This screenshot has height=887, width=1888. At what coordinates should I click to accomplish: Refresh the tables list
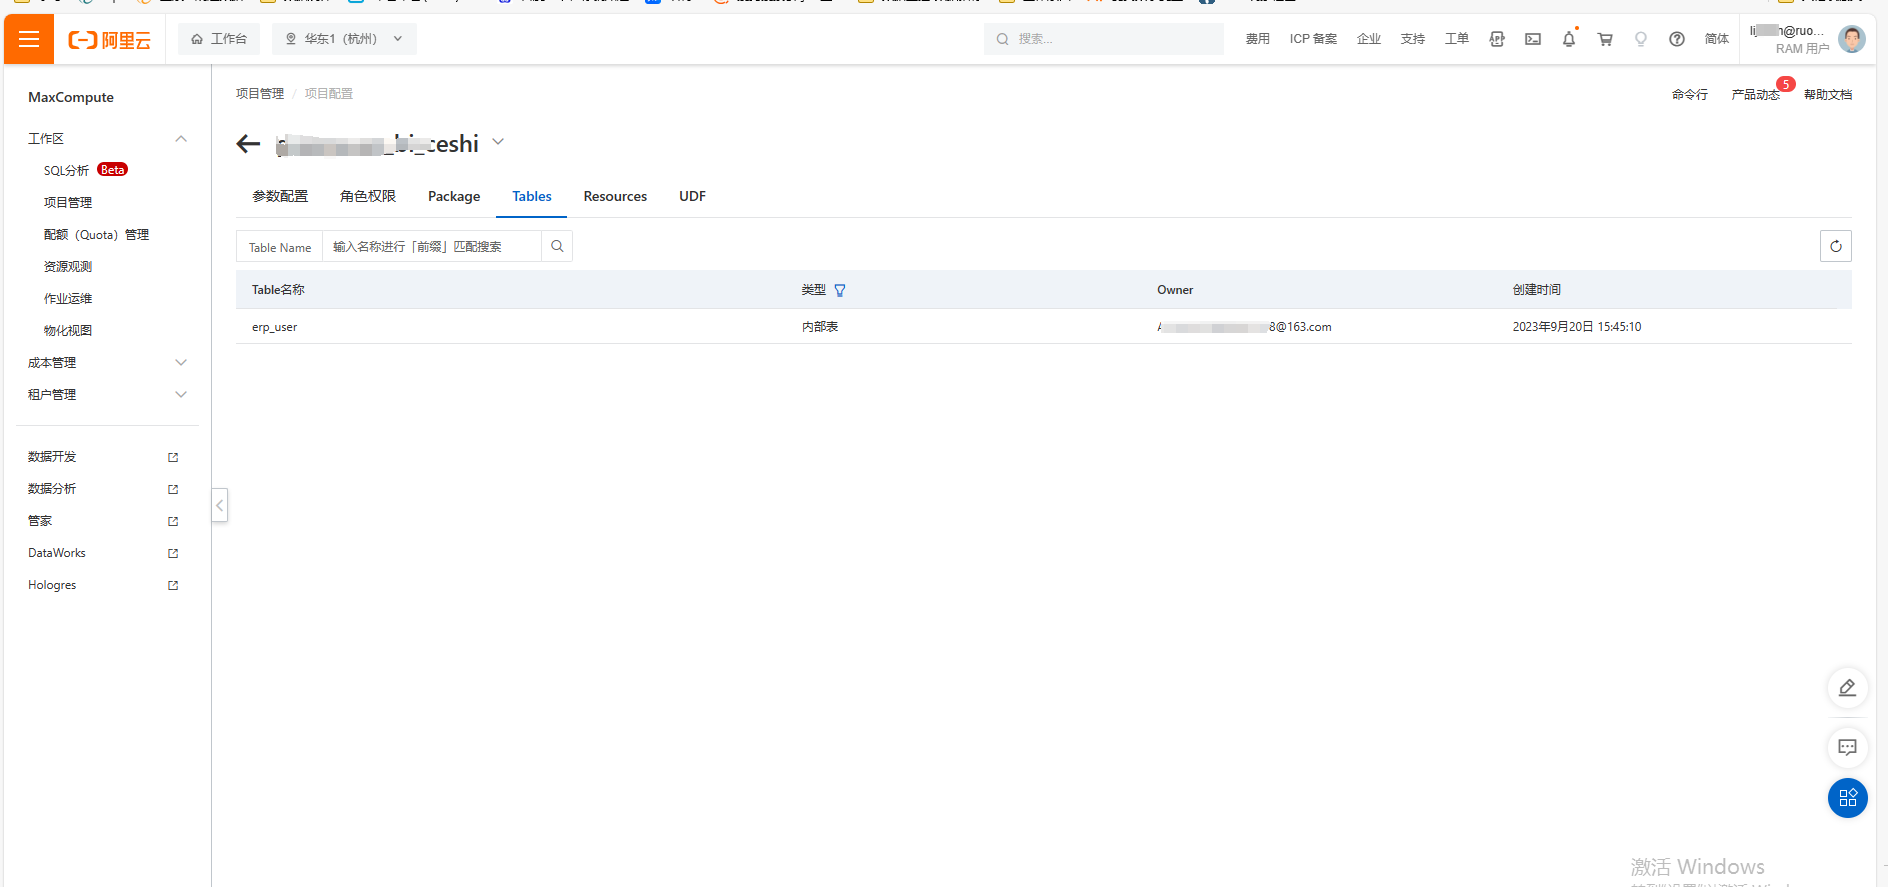[1836, 246]
